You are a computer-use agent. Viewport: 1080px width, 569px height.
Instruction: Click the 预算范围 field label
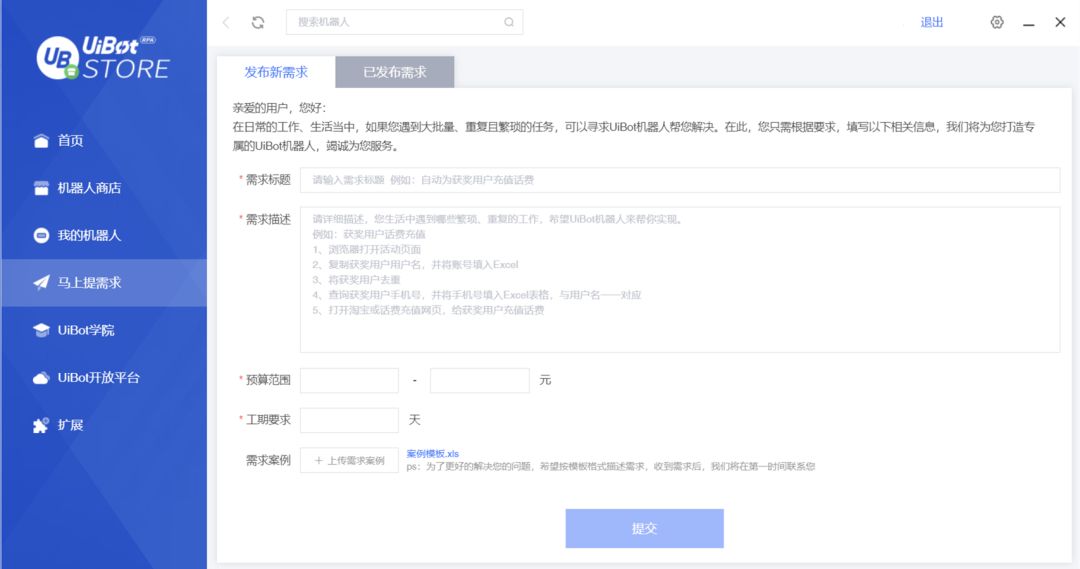(268, 380)
